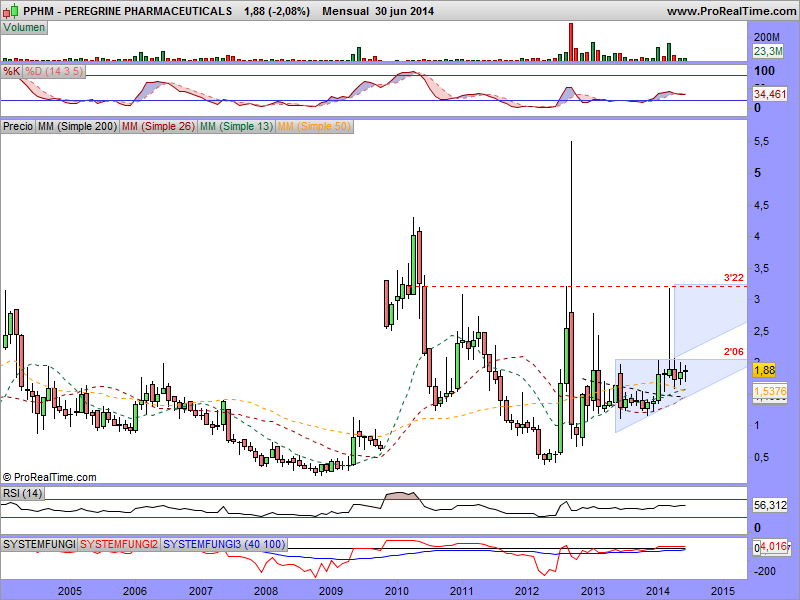Click the 2015 year label on the time axis
800x600 pixels.
(x=723, y=591)
